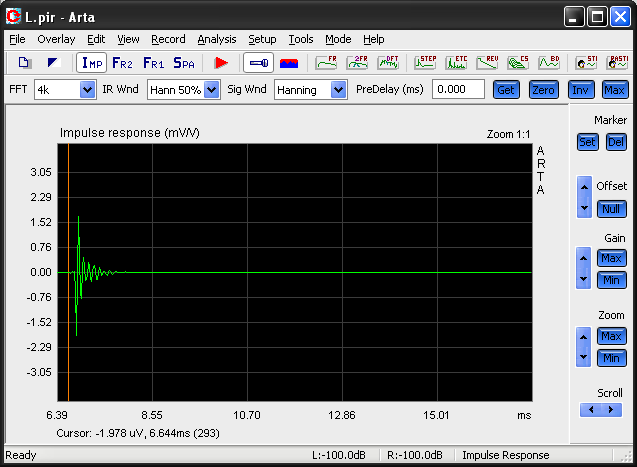Switch to FR1 single-channel mode
Viewport: 637px width, 467px height.
[154, 63]
